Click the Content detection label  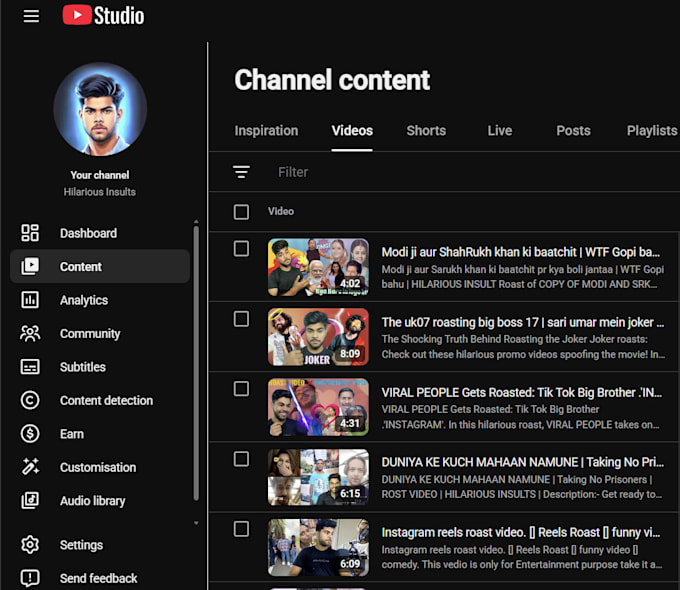tap(106, 400)
